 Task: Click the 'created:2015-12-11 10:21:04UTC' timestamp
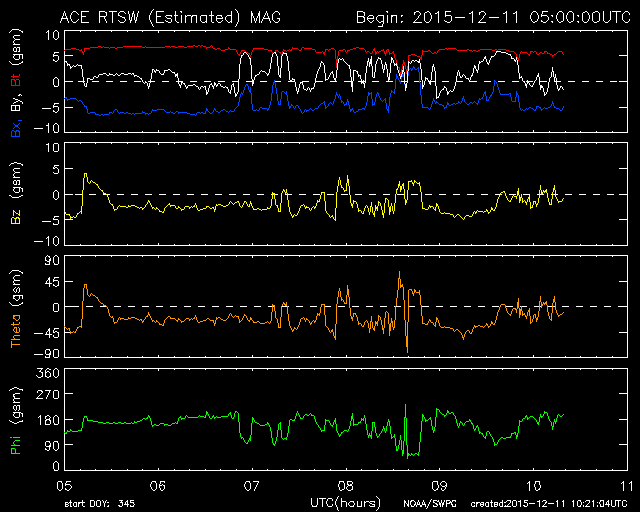coord(549,504)
